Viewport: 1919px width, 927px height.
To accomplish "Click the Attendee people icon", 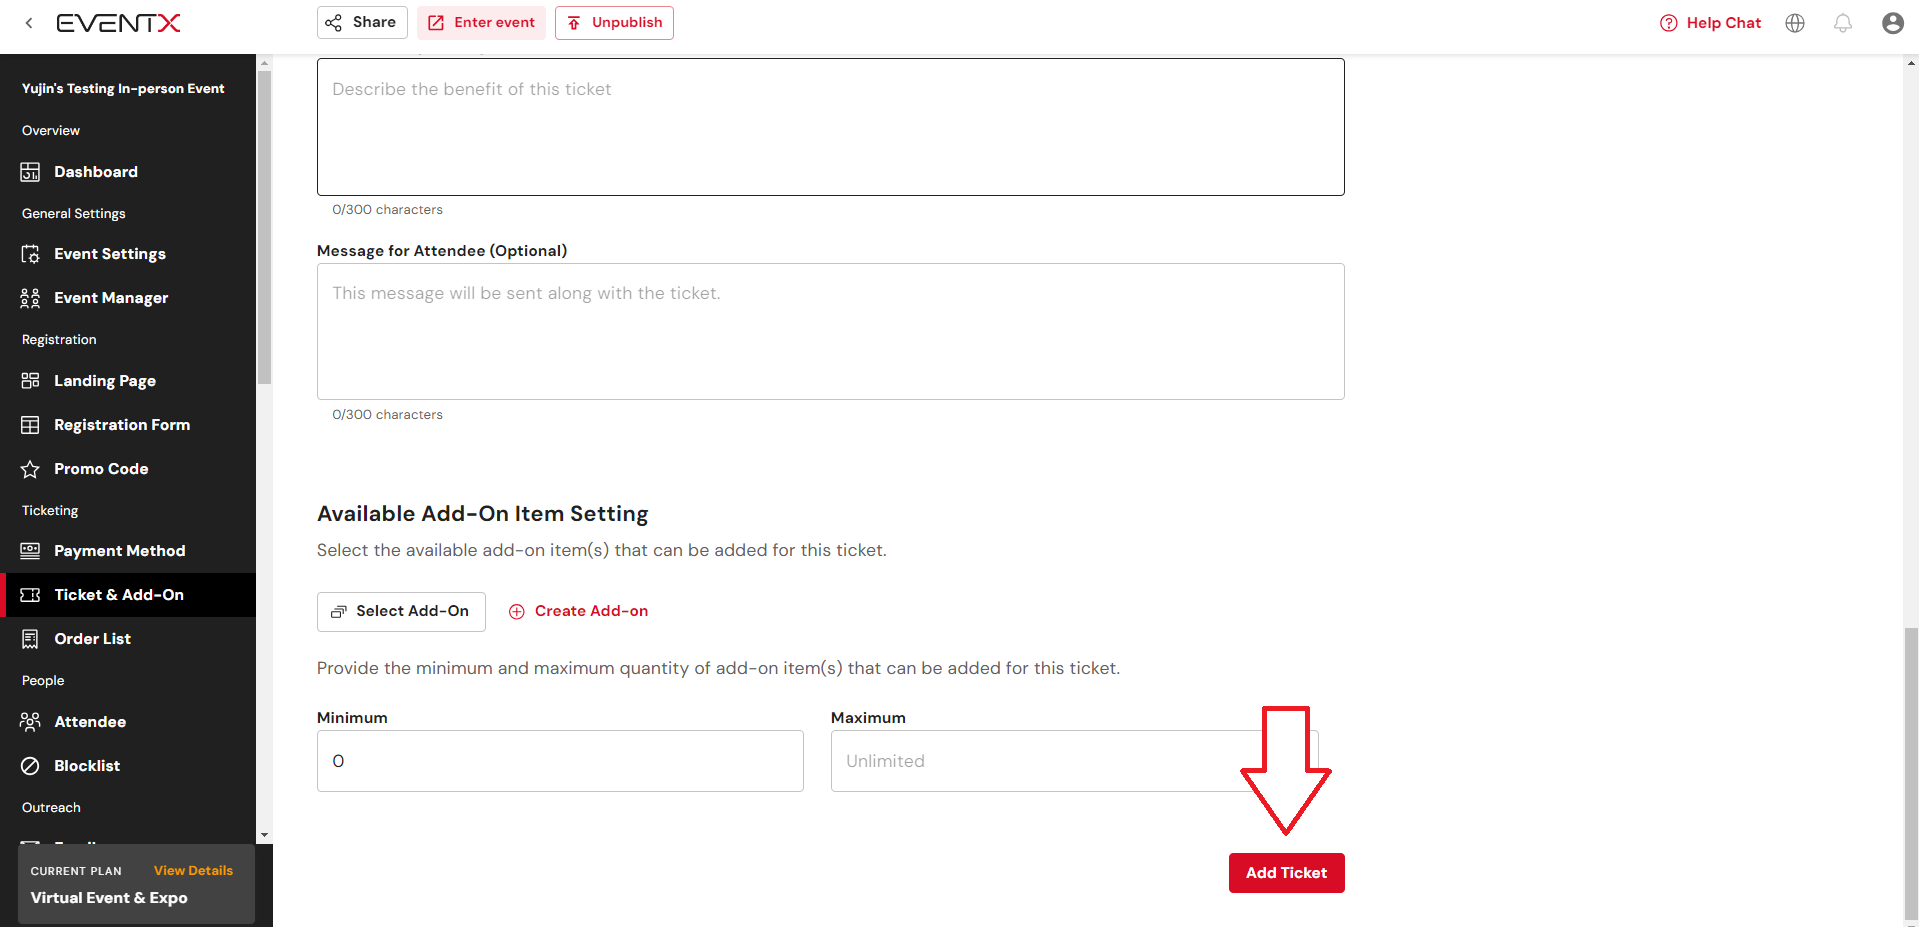I will tap(30, 722).
